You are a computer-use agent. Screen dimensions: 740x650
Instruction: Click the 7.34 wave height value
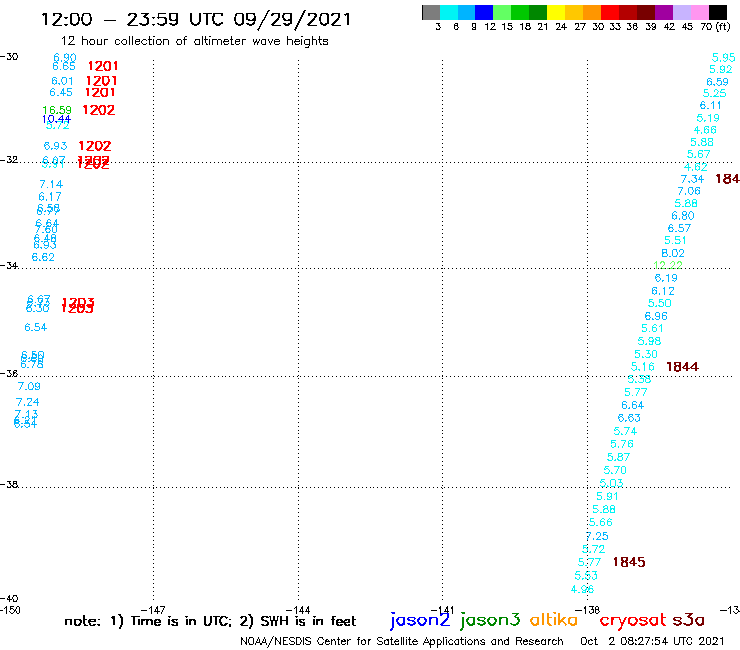[692, 179]
